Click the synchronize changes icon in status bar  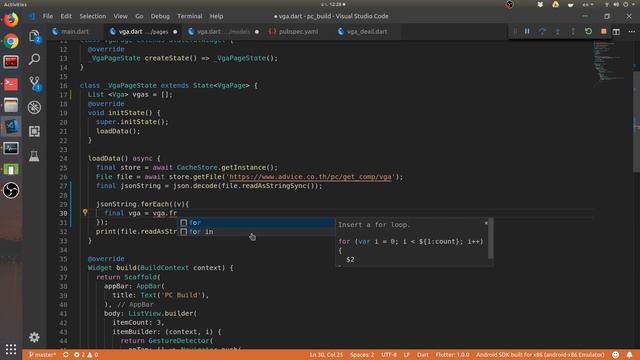coord(66,355)
